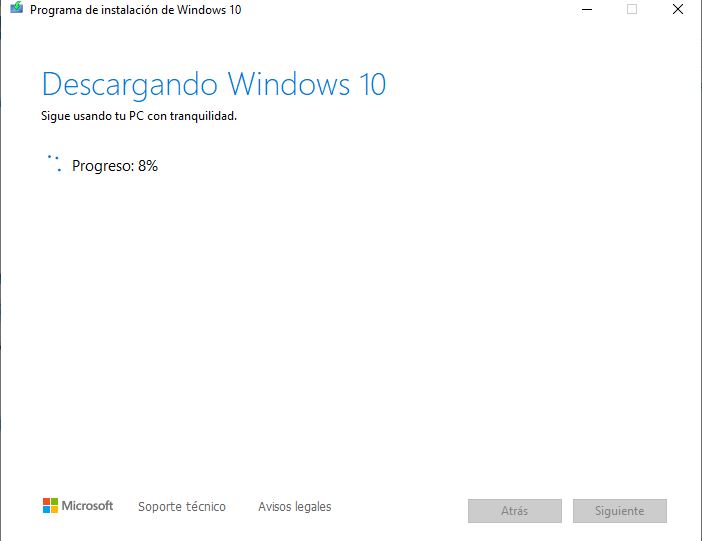Open the Soporte técnico link
This screenshot has width=702, height=541.
click(182, 507)
